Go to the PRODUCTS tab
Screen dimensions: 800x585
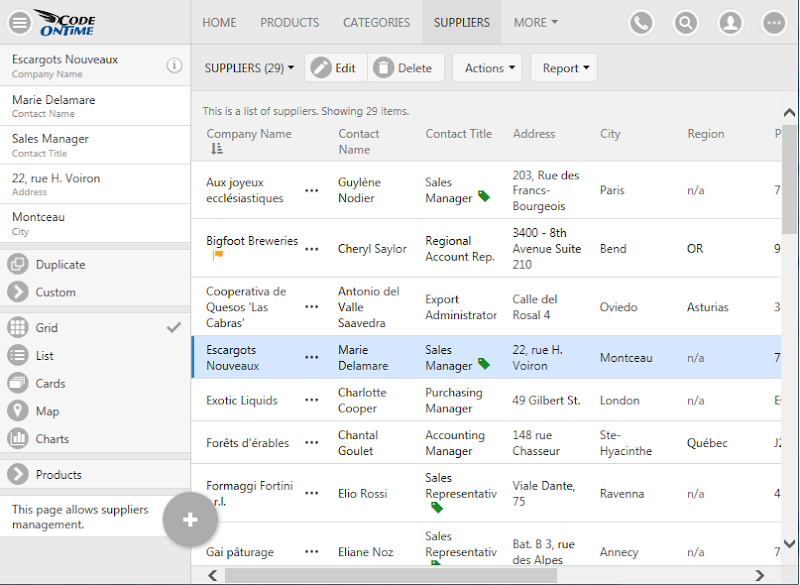pyautogui.click(x=289, y=22)
